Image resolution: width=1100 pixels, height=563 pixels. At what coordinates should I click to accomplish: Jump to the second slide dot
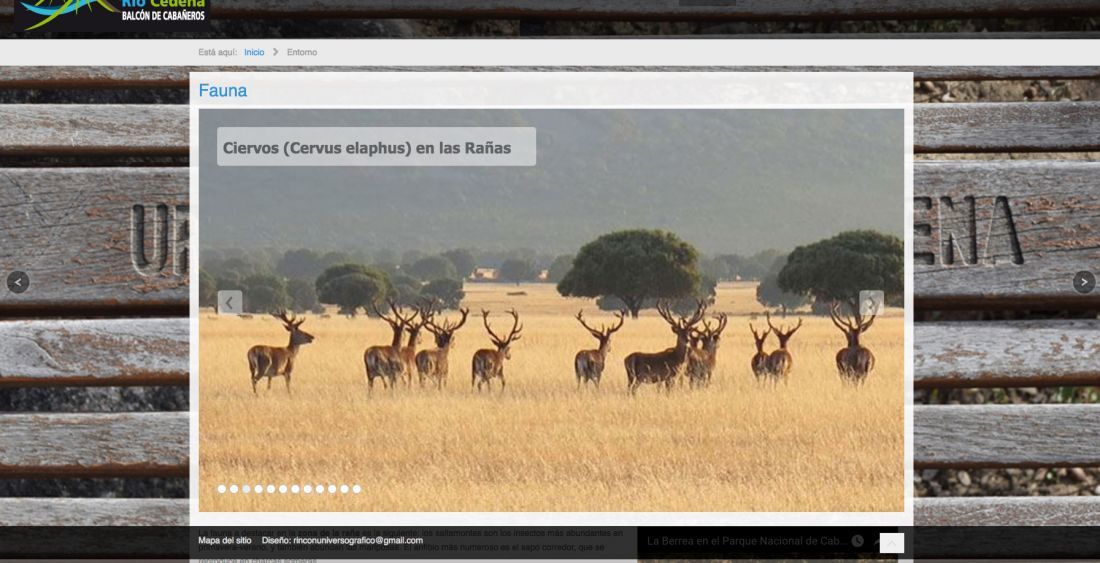tap(234, 489)
